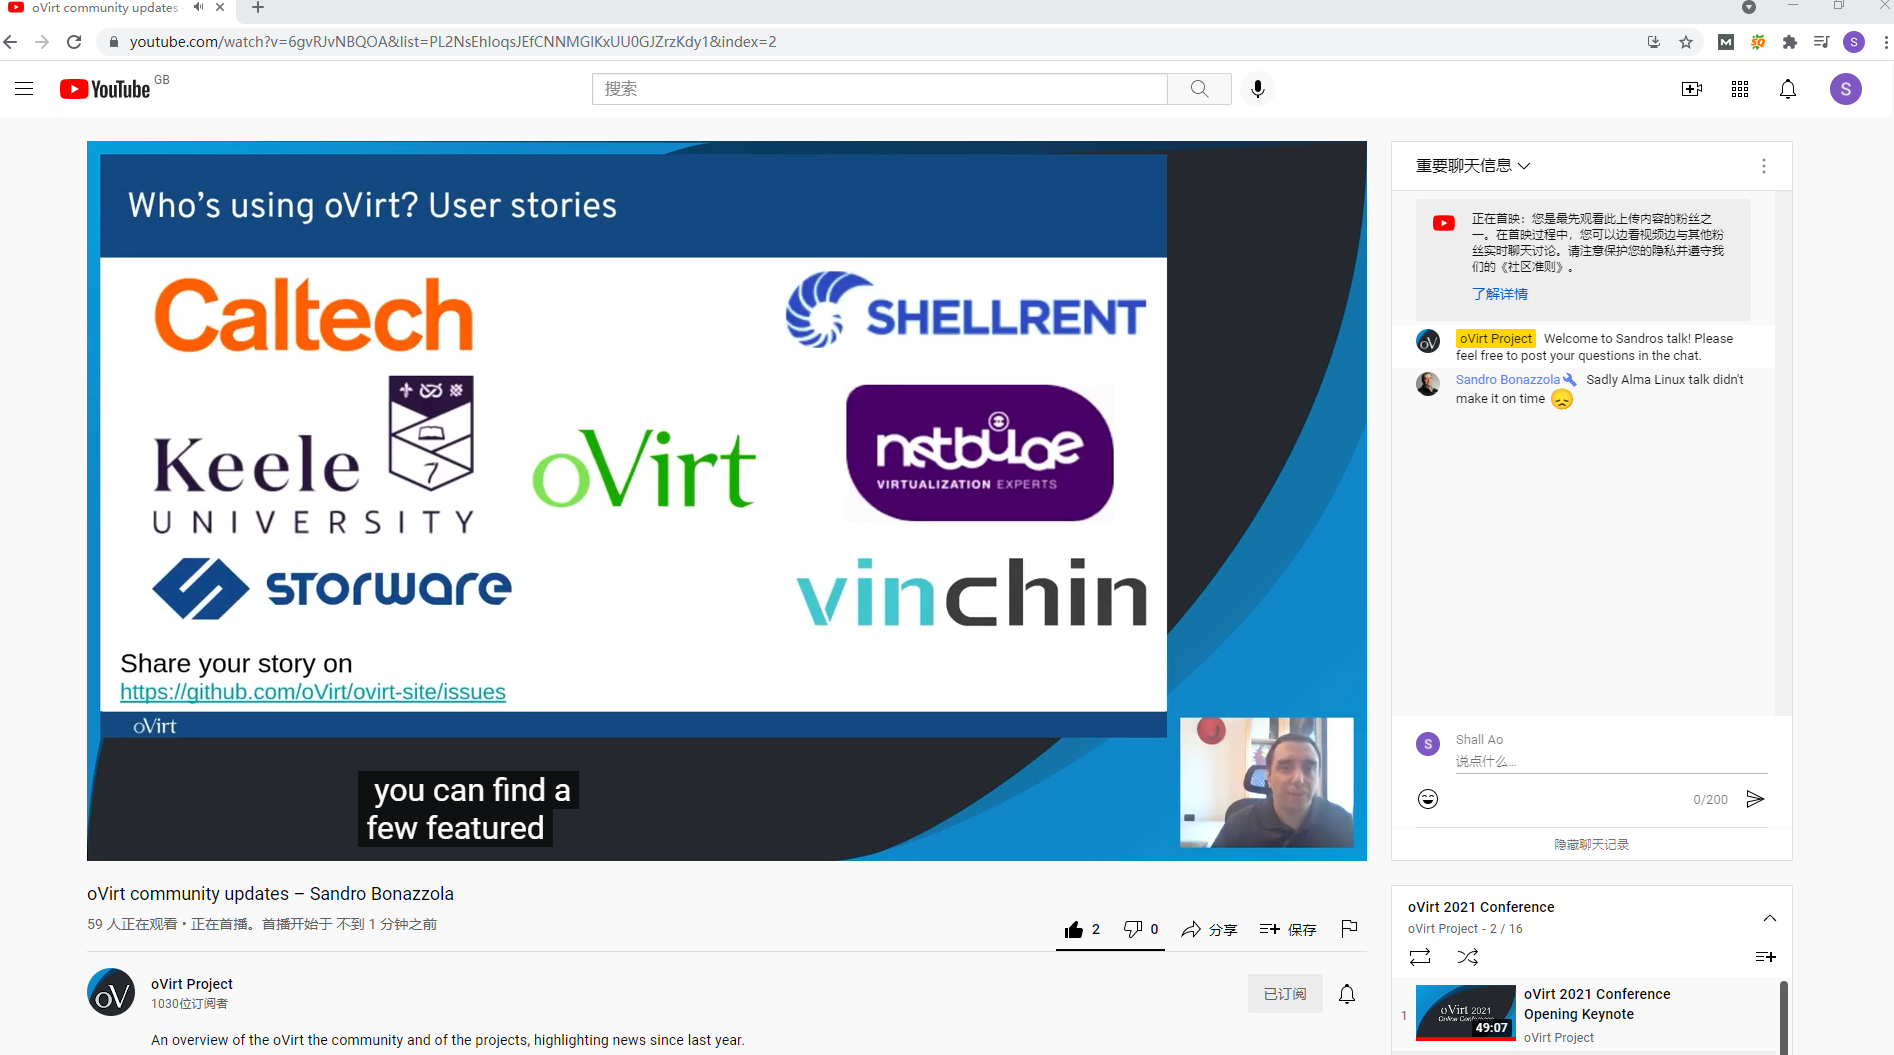The image size is (1894, 1055).
Task: Share the video
Action: (x=1209, y=929)
